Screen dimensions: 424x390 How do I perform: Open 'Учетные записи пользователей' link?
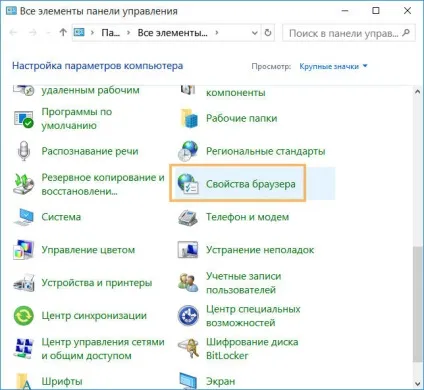pos(243,283)
